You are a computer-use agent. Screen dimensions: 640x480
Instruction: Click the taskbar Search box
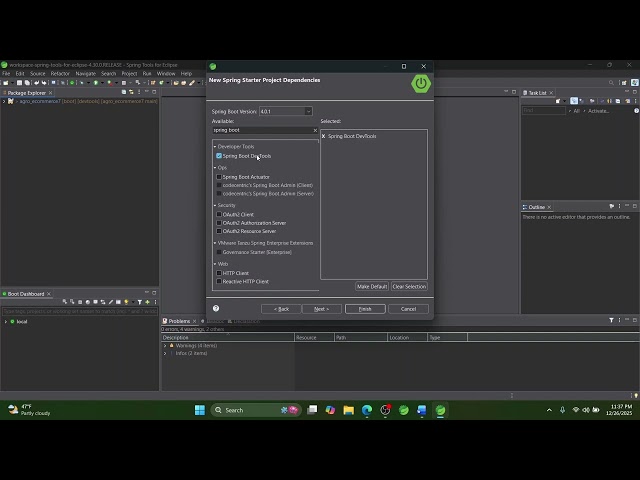pos(256,410)
